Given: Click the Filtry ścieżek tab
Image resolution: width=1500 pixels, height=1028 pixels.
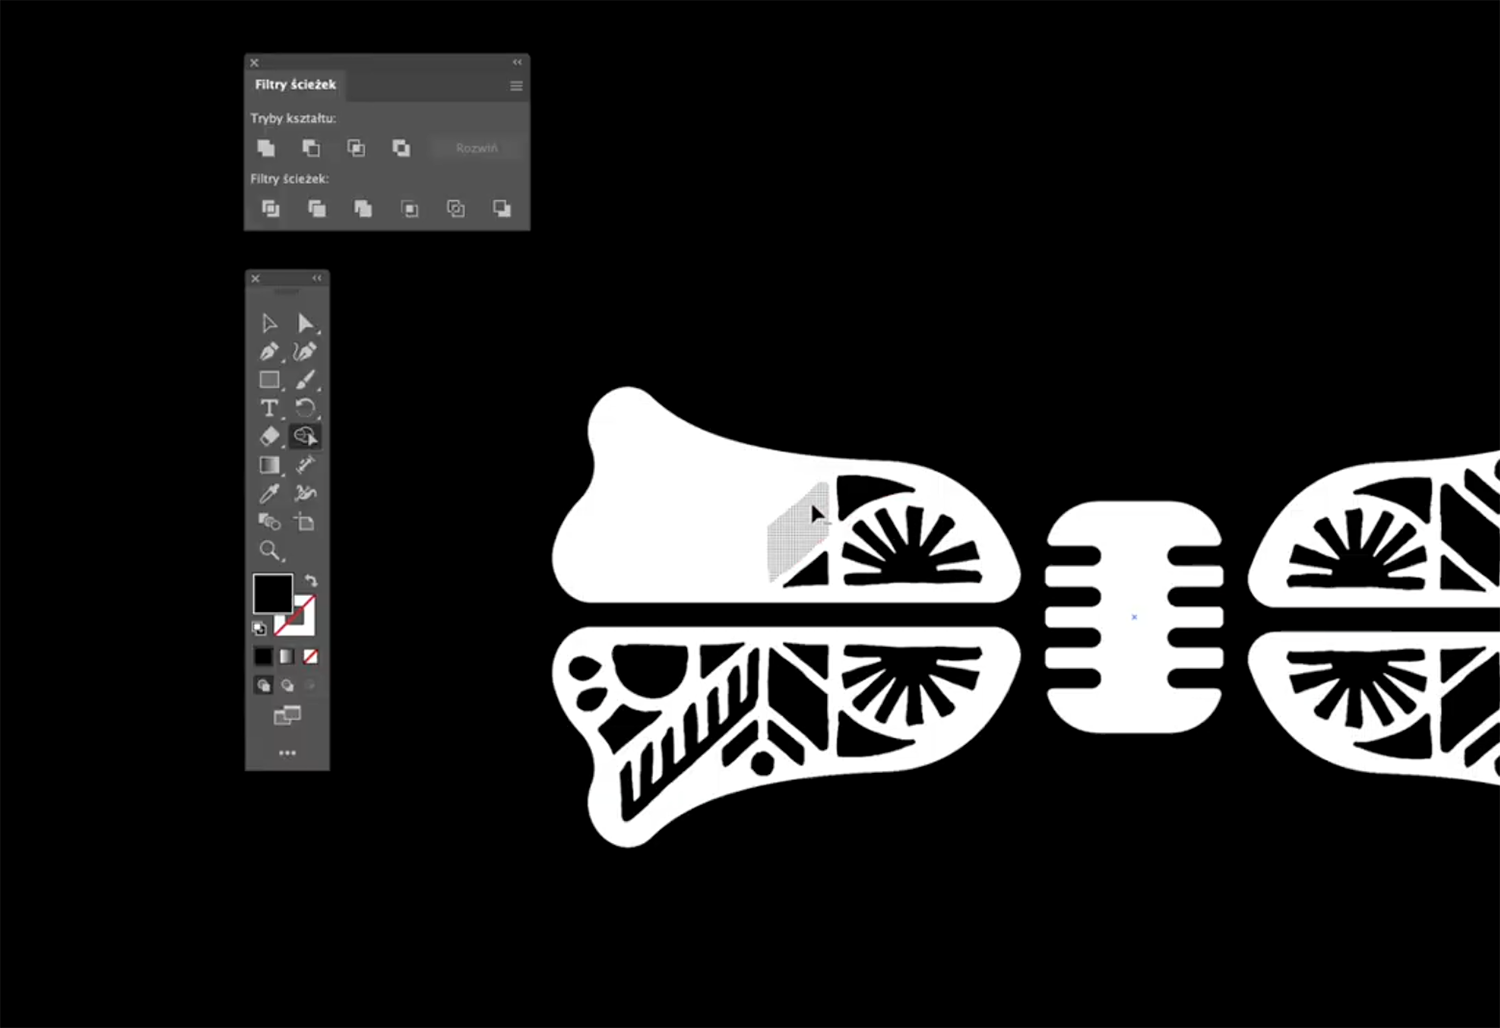Looking at the screenshot, I should [295, 85].
